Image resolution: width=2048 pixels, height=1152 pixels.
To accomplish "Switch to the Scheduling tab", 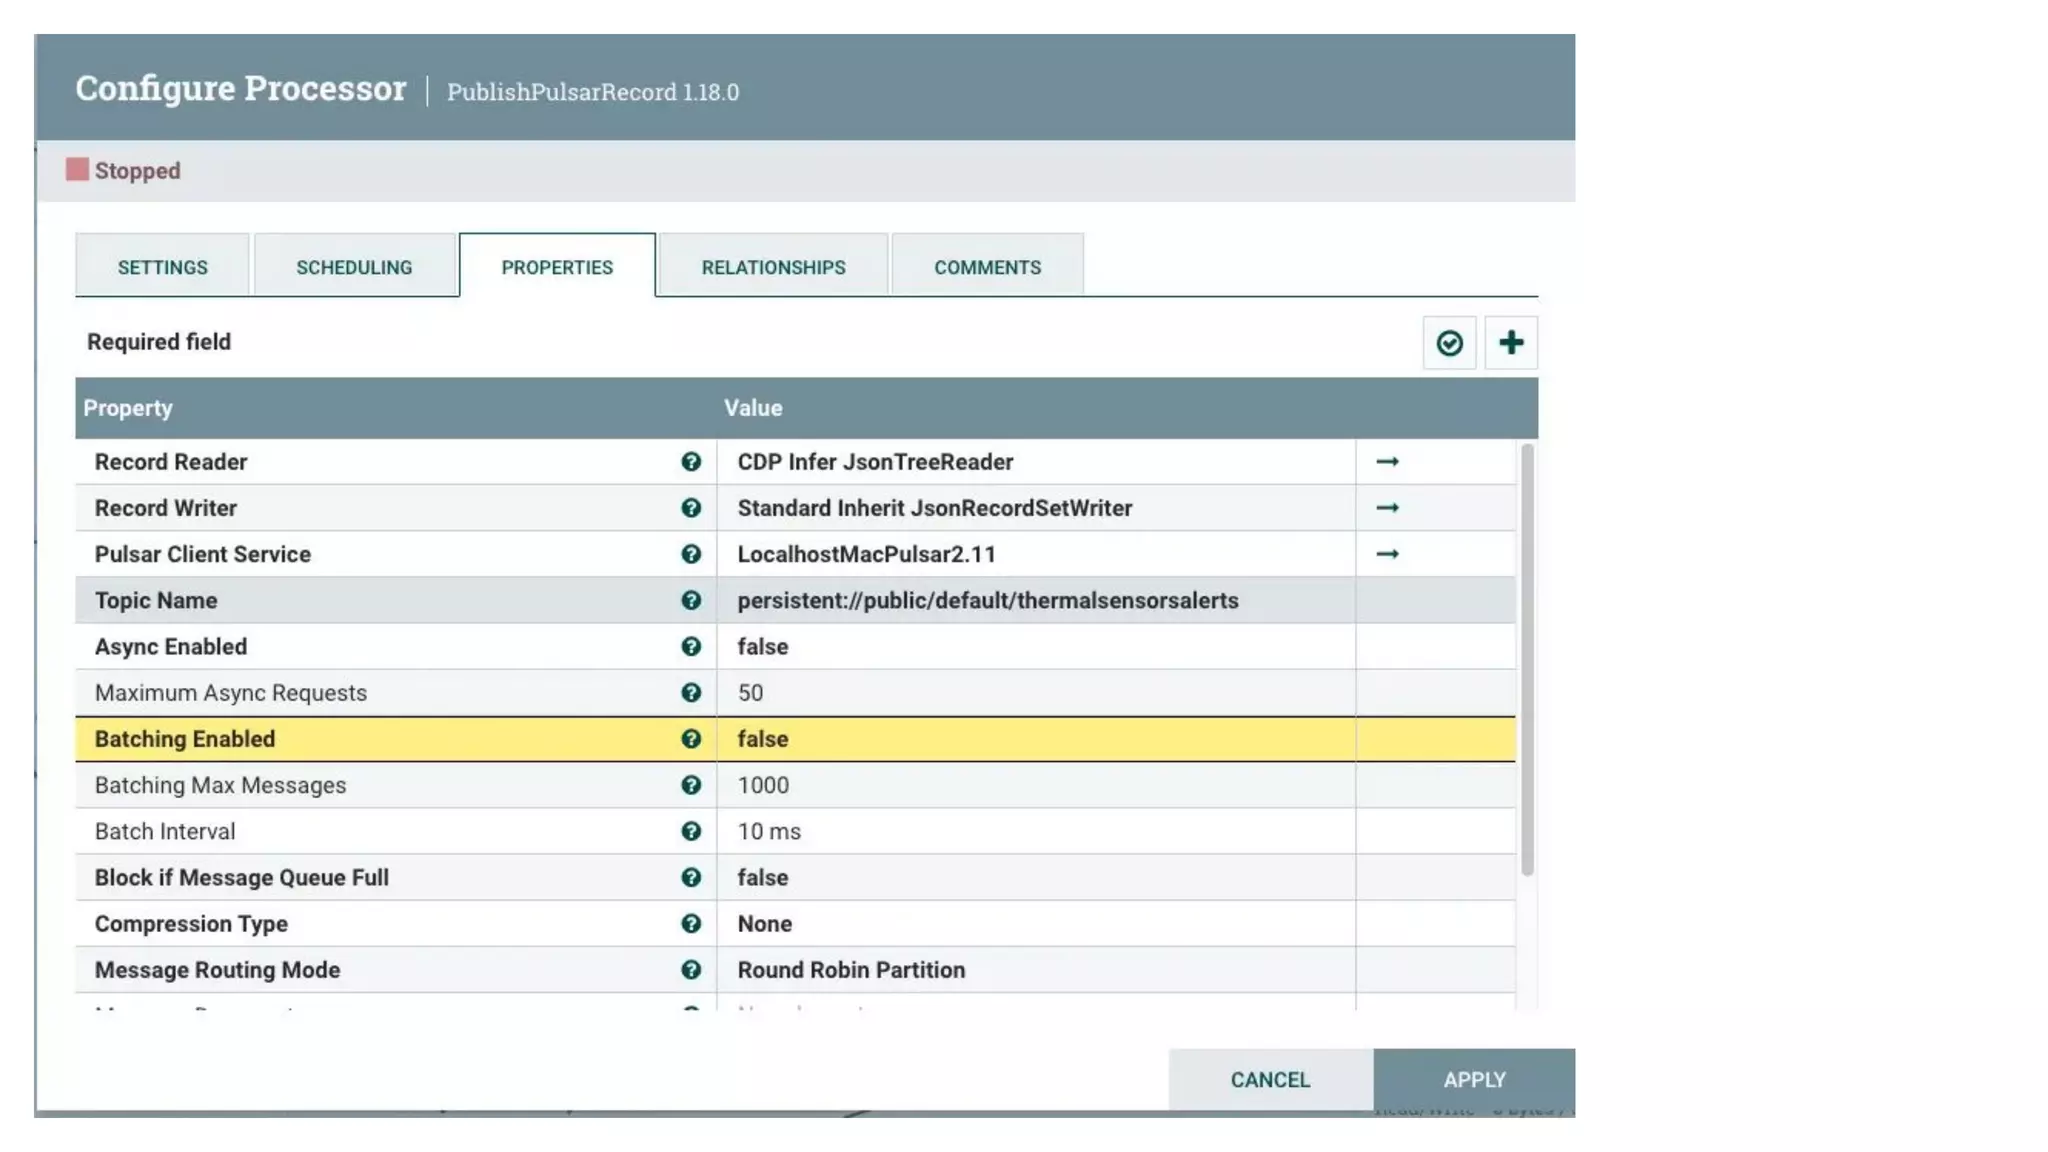I will coord(354,266).
